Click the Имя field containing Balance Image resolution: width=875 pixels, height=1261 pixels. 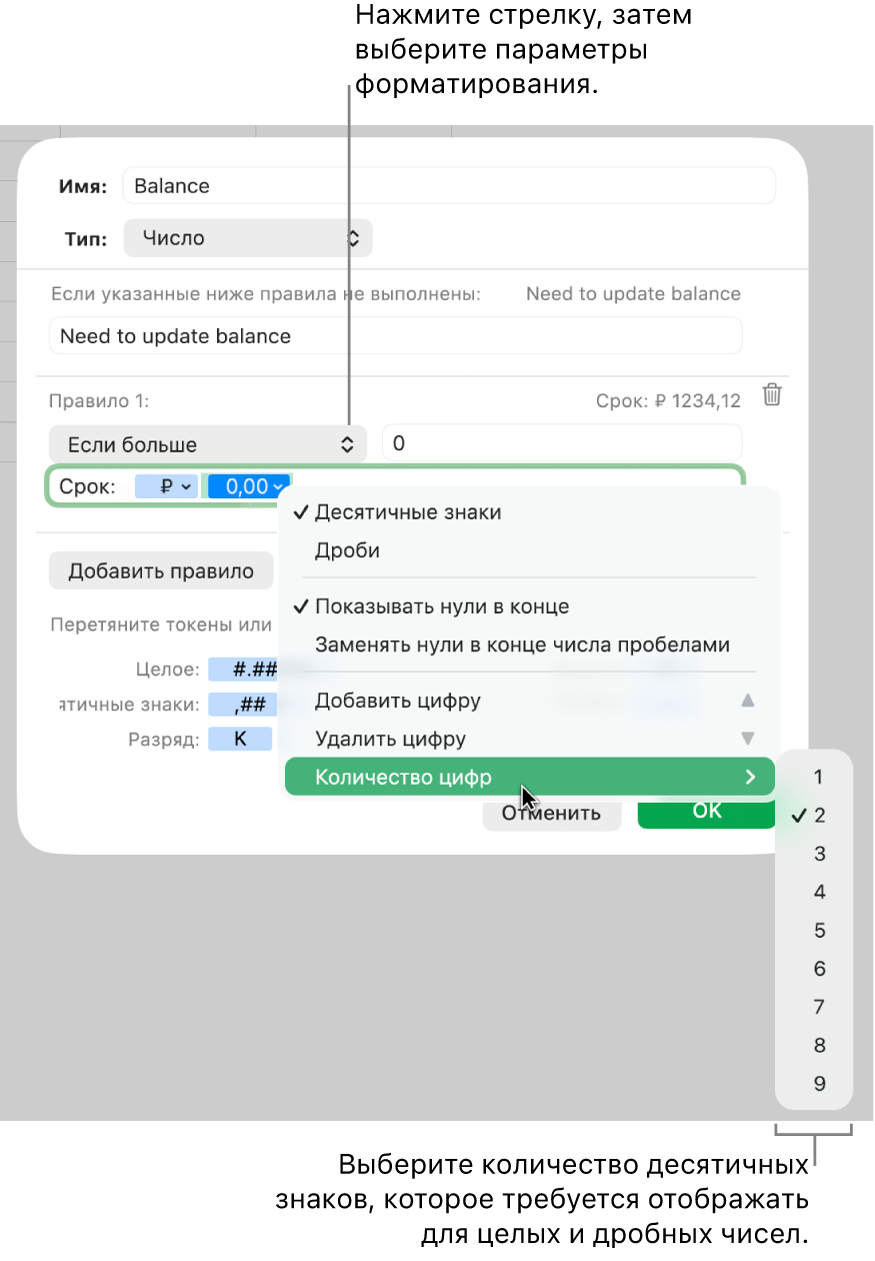(449, 185)
